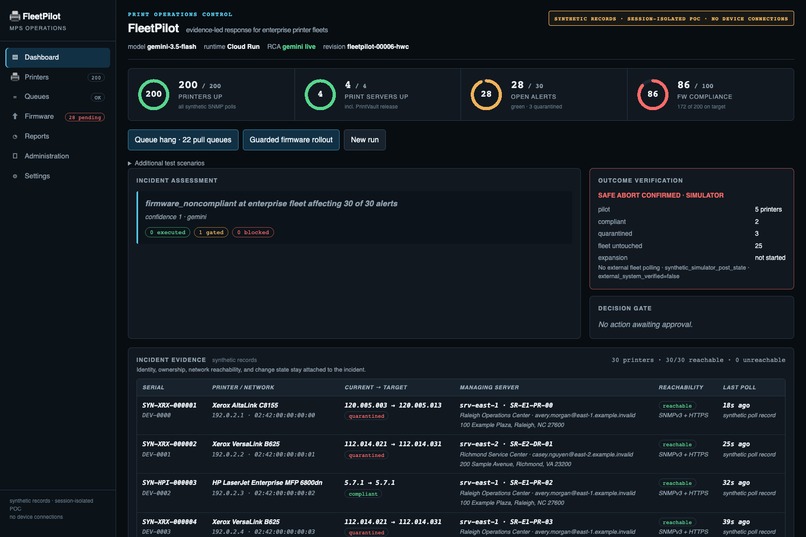Select the firmware_noncompliant incident assessment text

pos(271,203)
